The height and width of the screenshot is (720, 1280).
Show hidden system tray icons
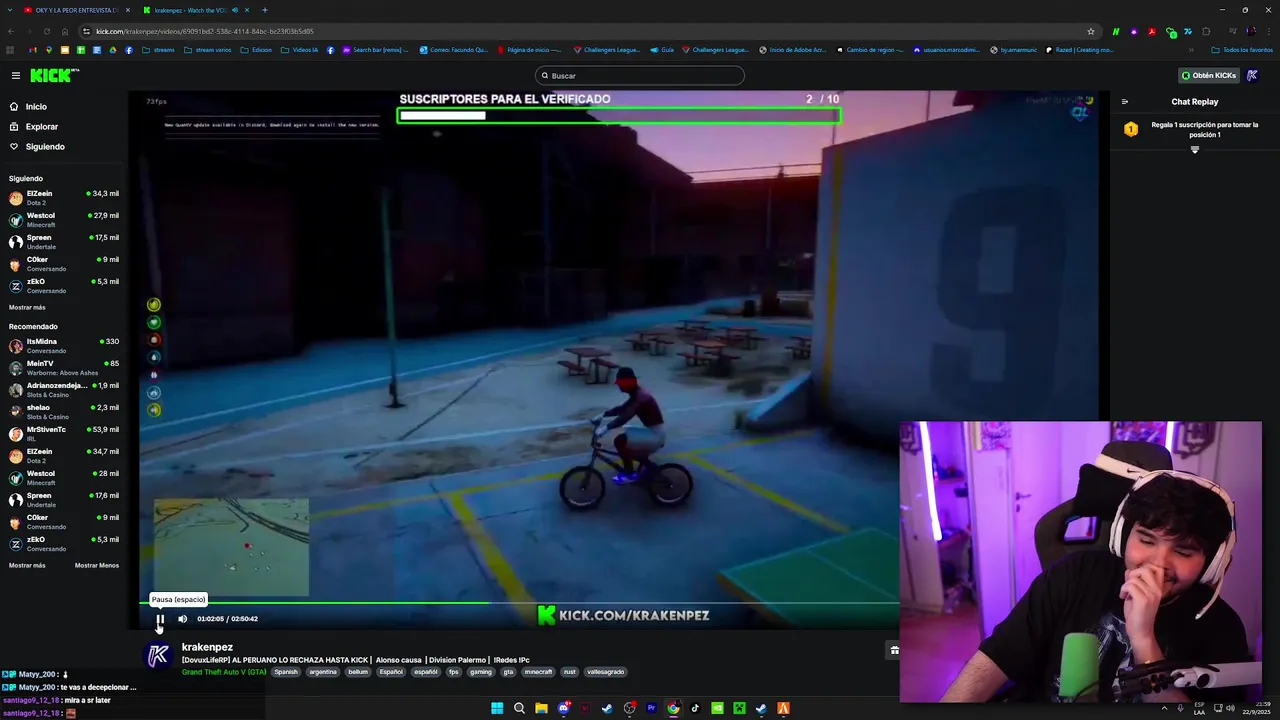(x=1164, y=708)
